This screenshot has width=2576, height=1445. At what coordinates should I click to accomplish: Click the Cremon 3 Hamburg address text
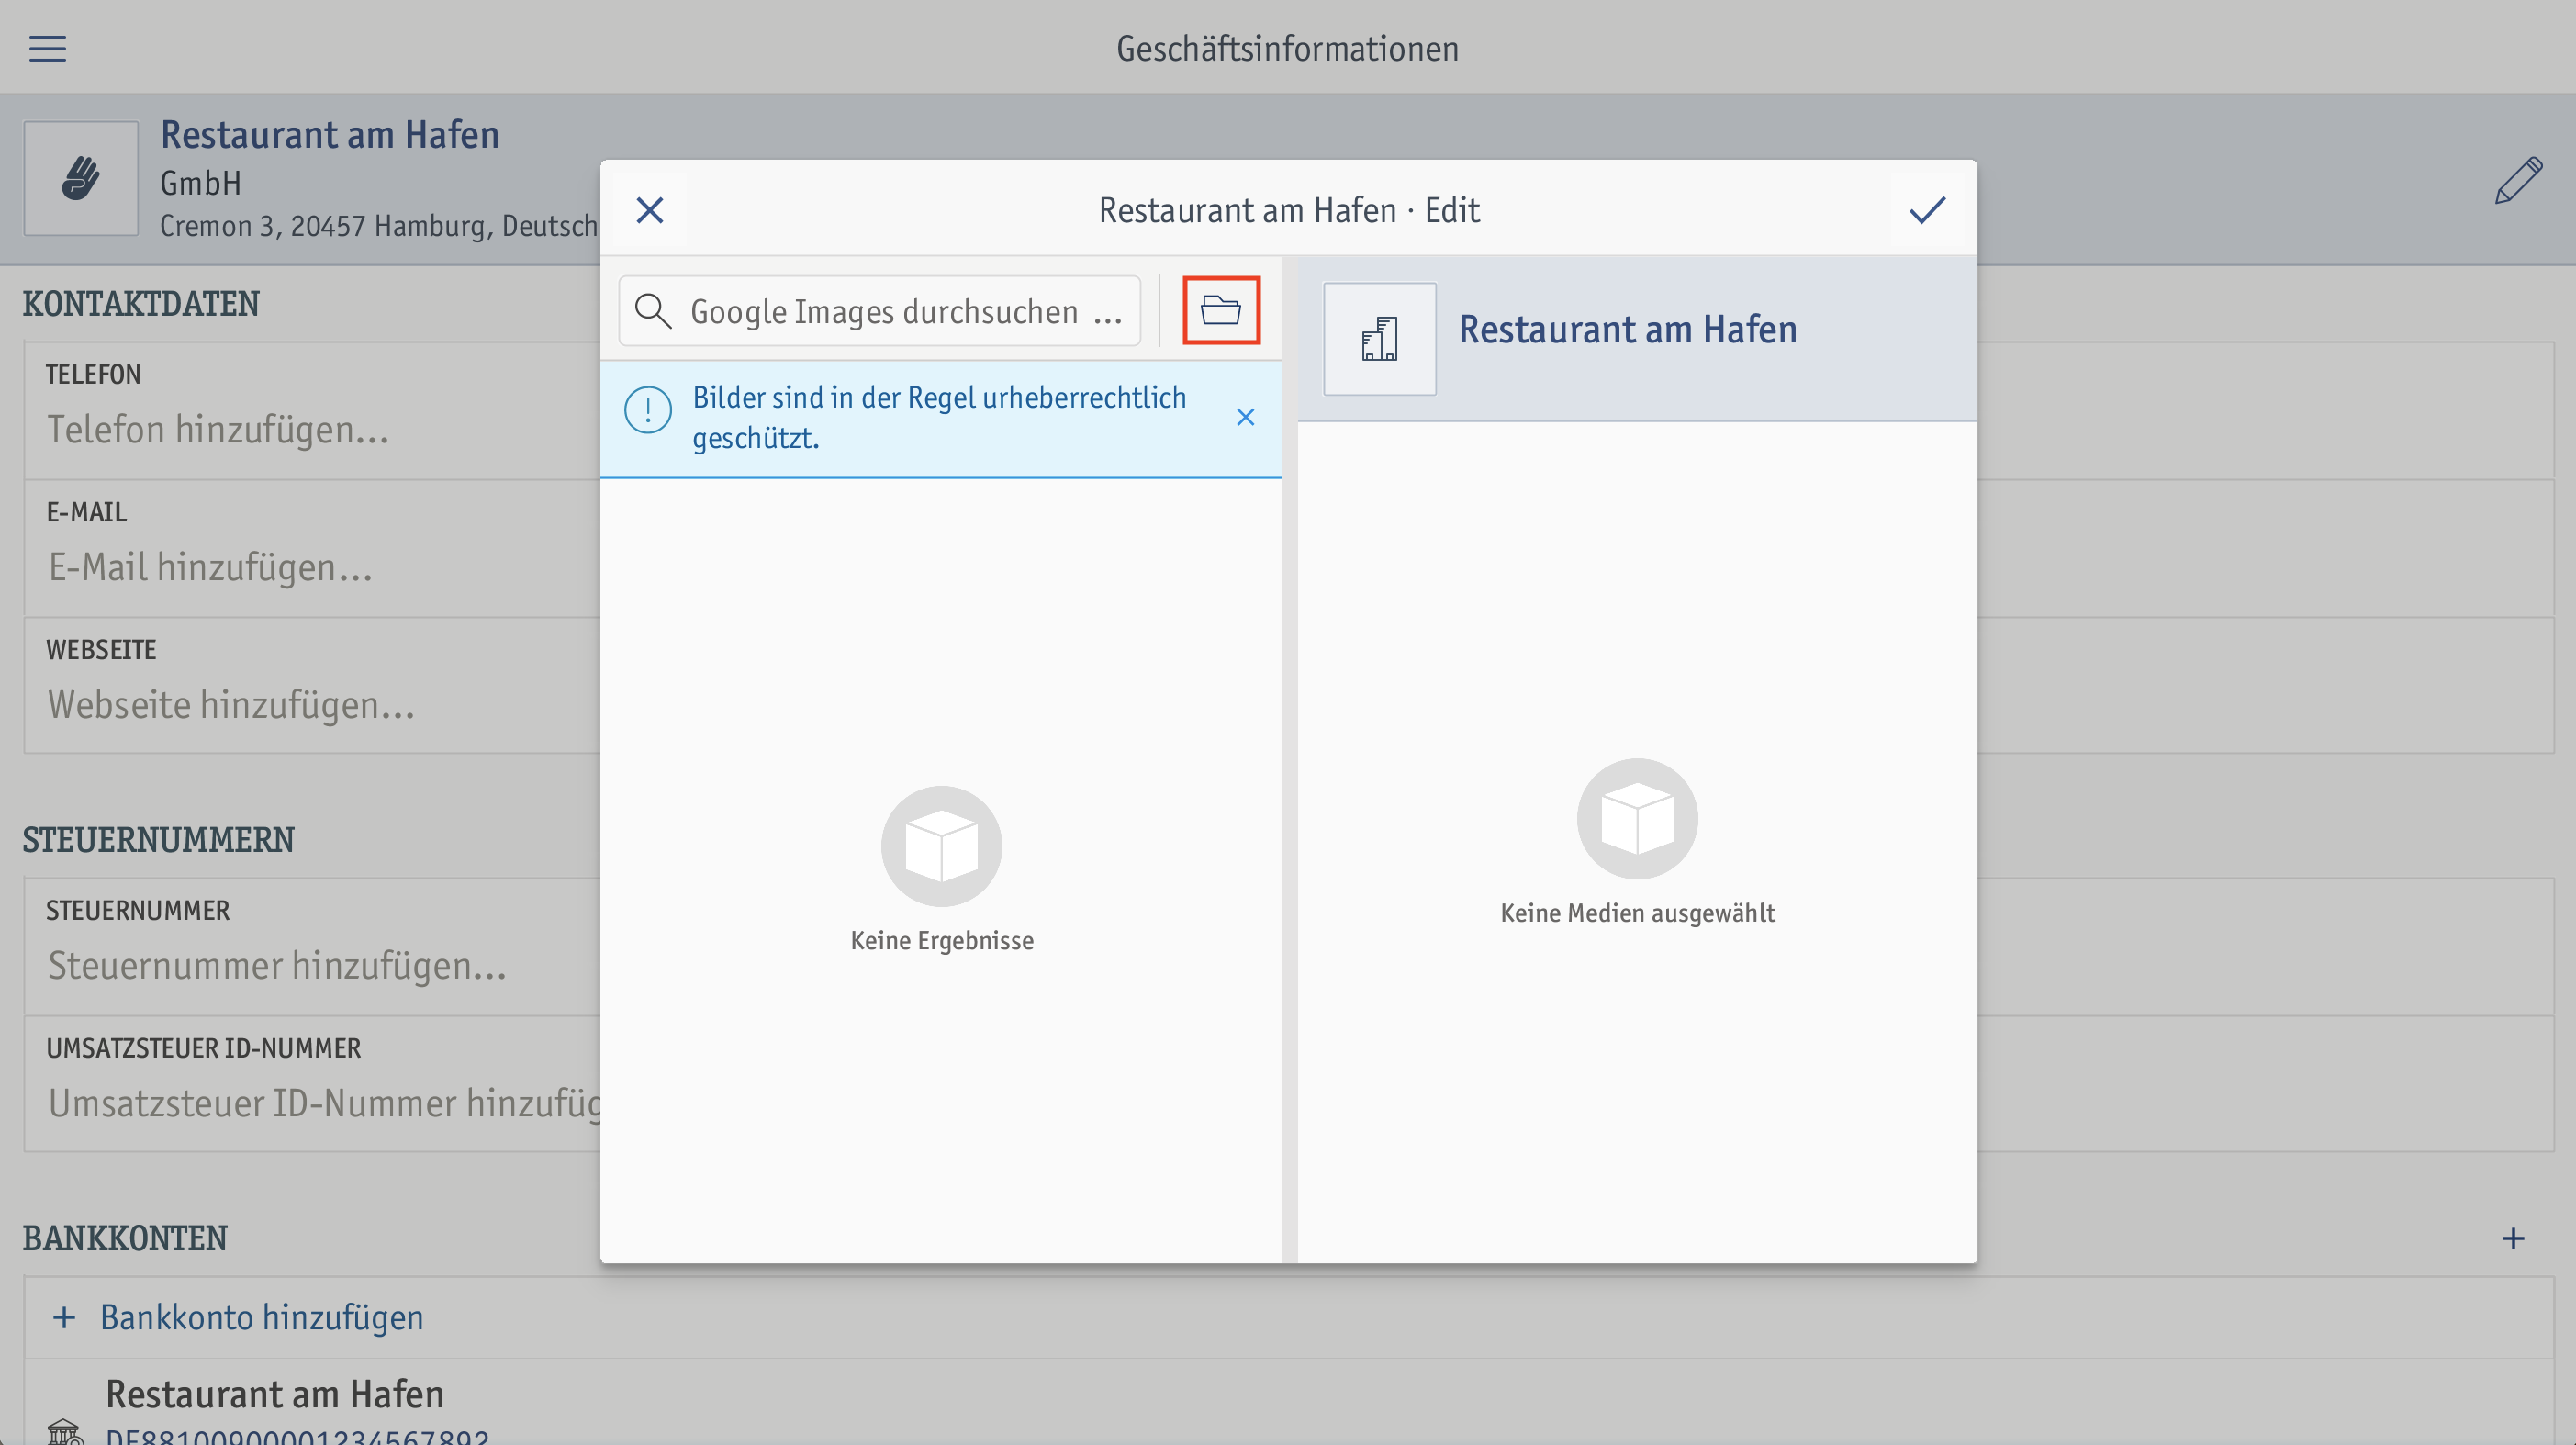pyautogui.click(x=379, y=226)
